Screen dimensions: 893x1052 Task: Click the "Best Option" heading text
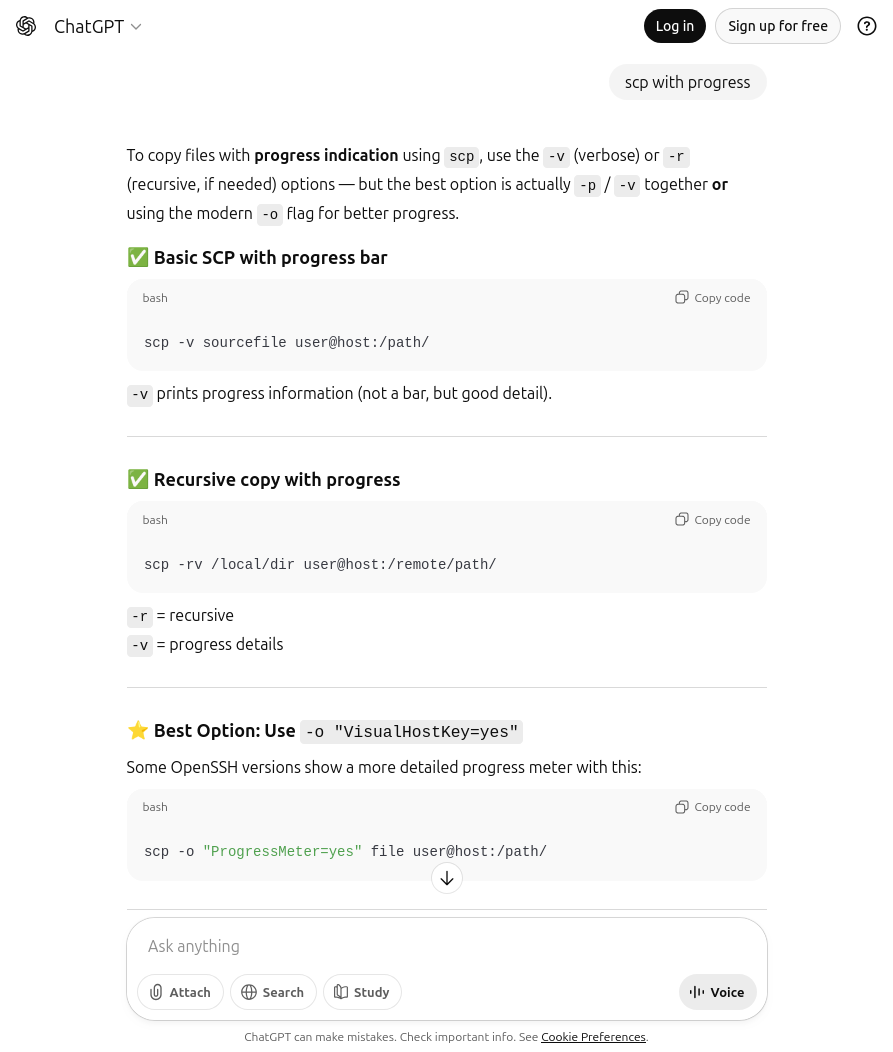[x=224, y=731]
